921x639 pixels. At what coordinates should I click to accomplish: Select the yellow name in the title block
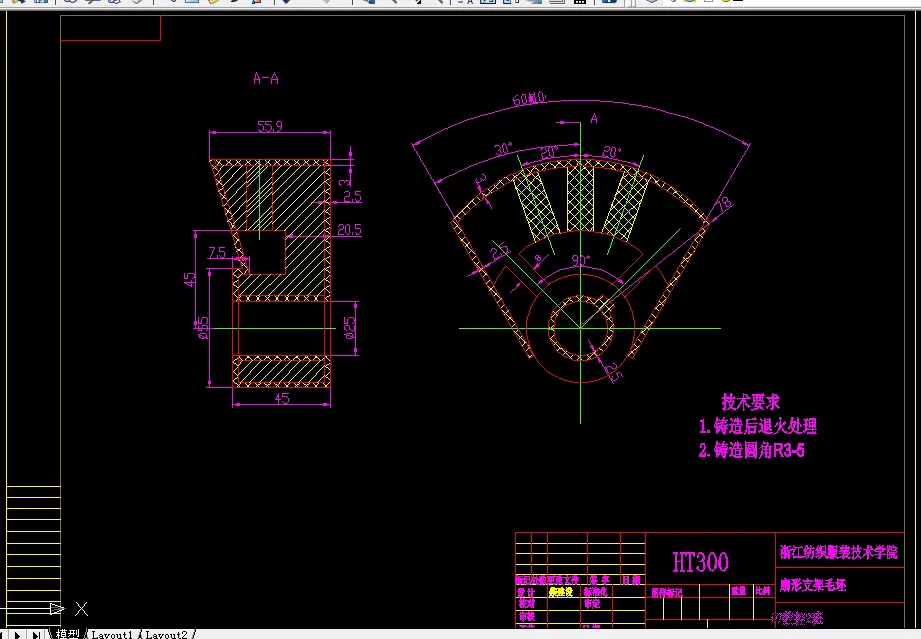tap(561, 592)
